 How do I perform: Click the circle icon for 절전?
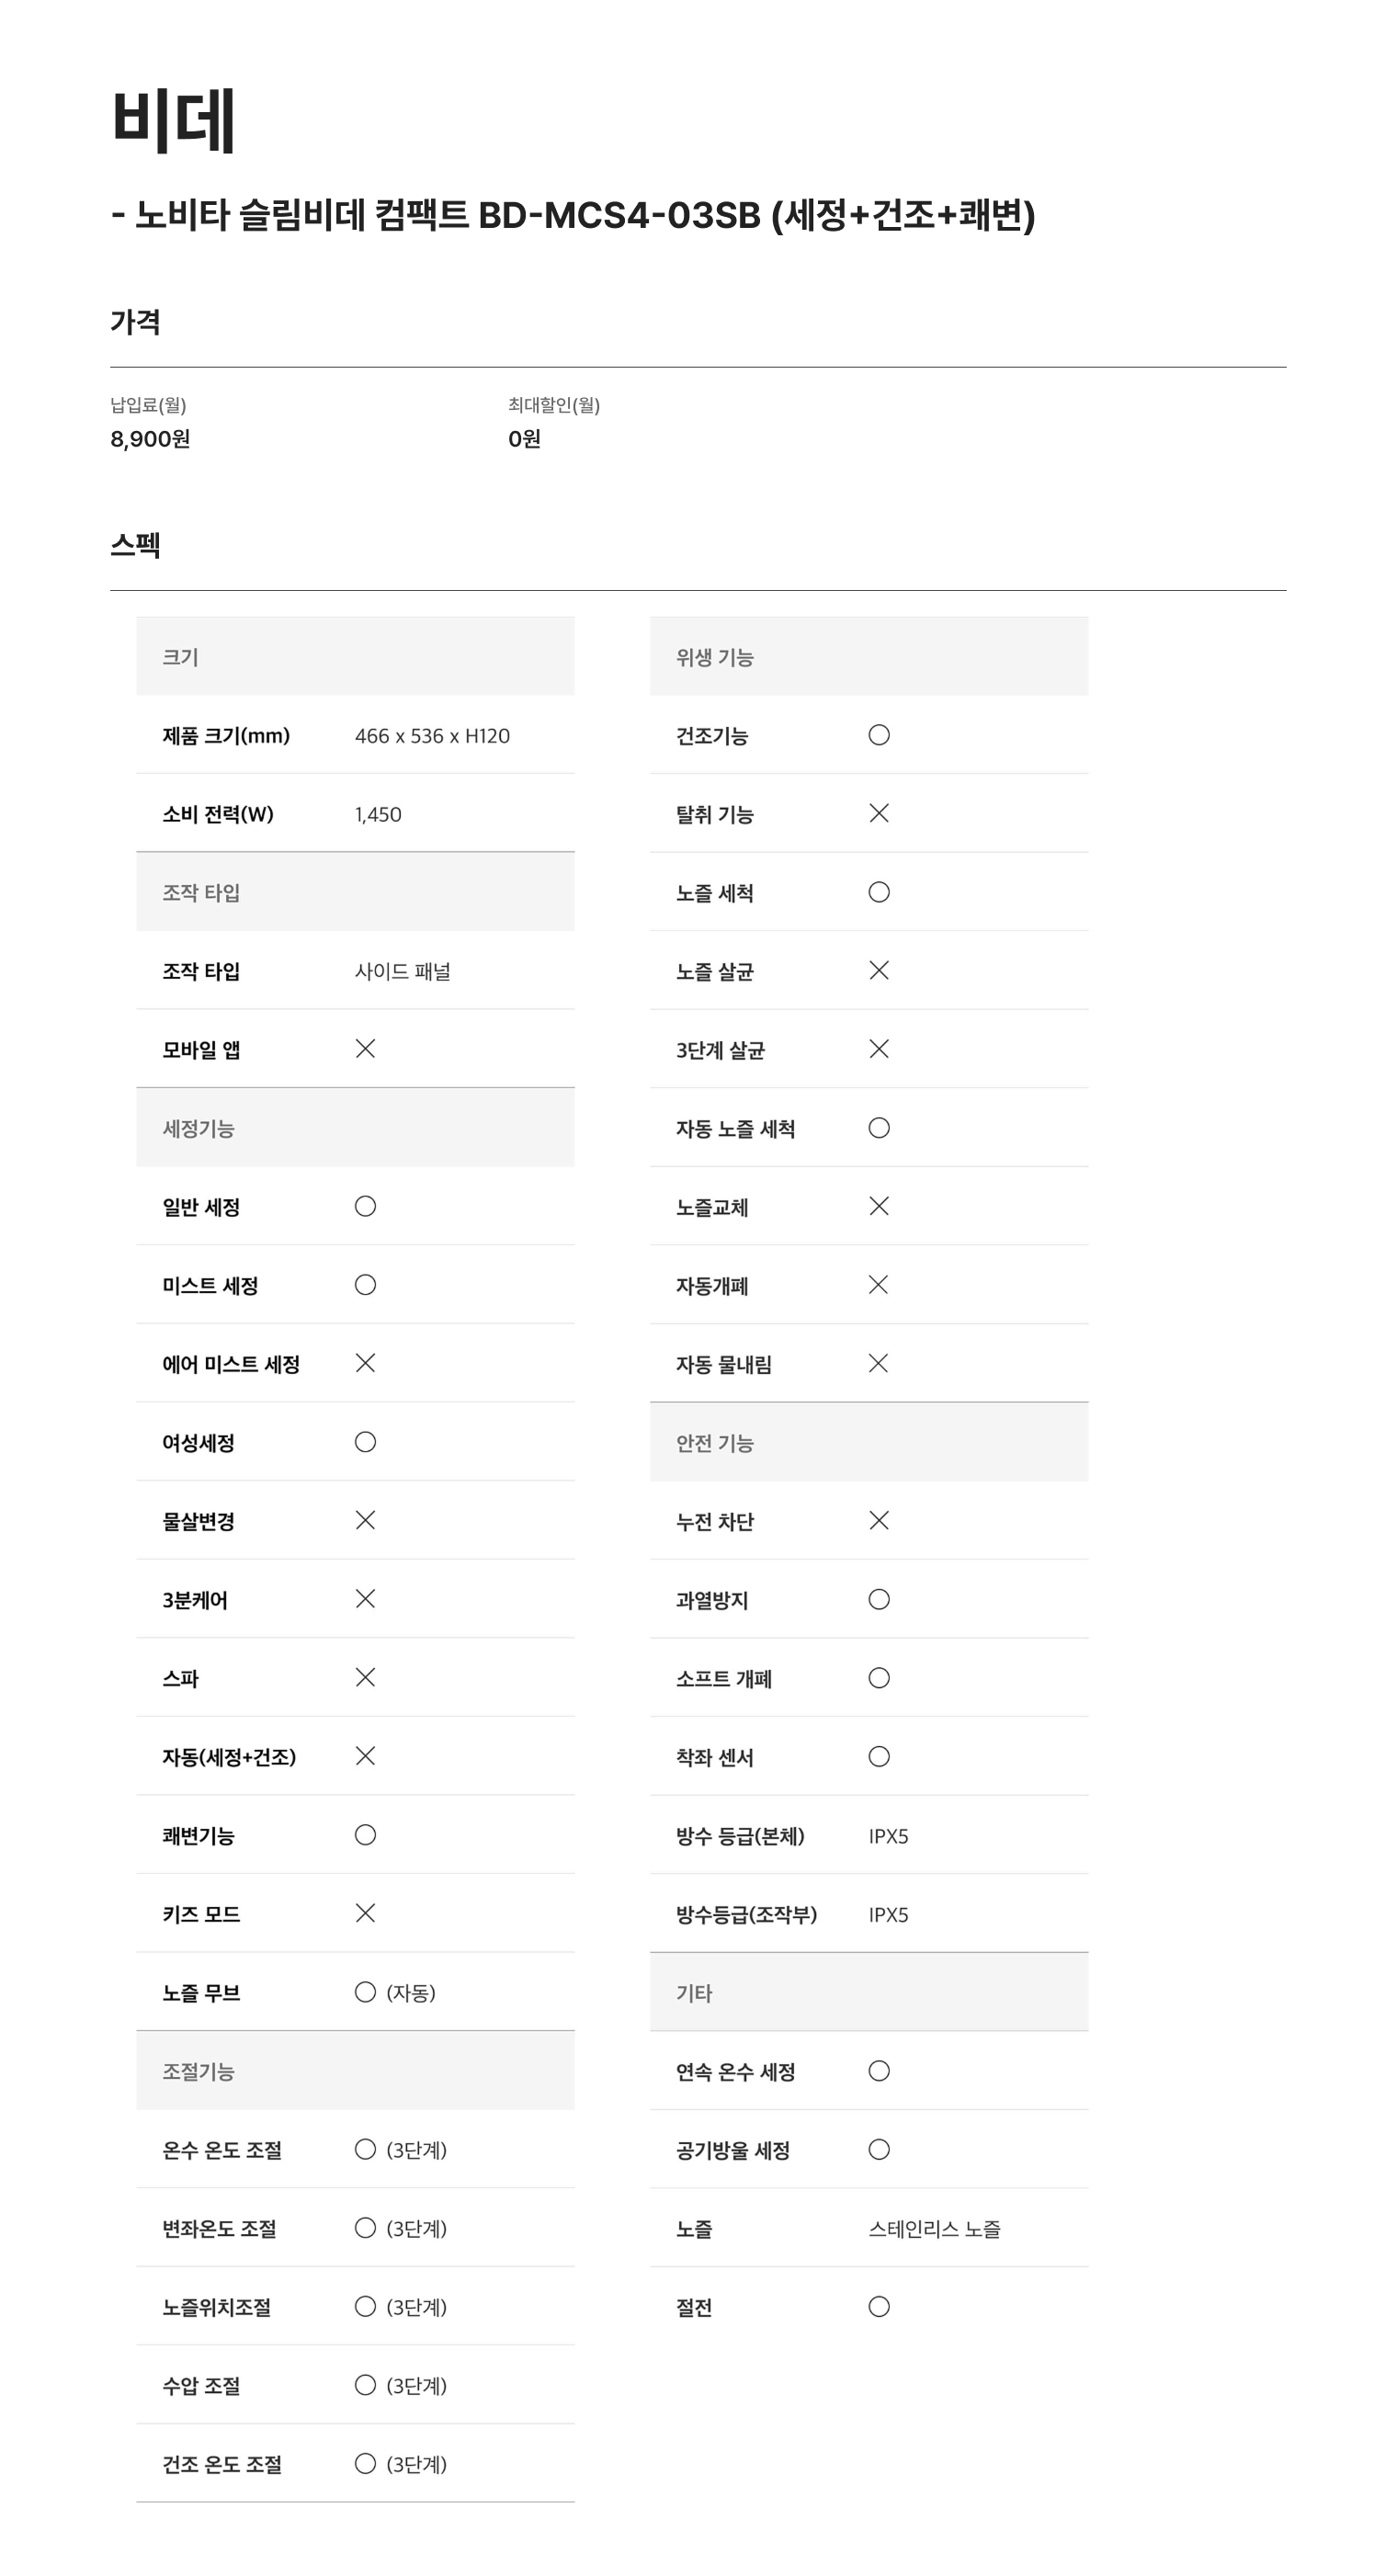click(x=878, y=2306)
